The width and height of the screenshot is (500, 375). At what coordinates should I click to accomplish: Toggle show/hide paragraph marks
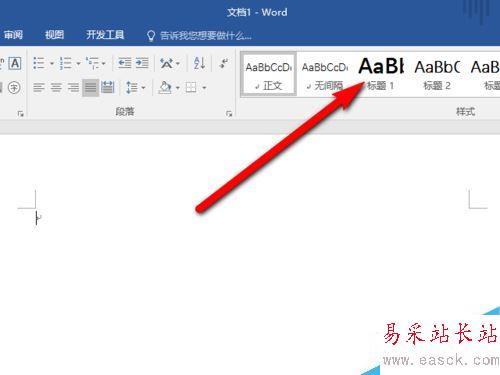tap(224, 63)
